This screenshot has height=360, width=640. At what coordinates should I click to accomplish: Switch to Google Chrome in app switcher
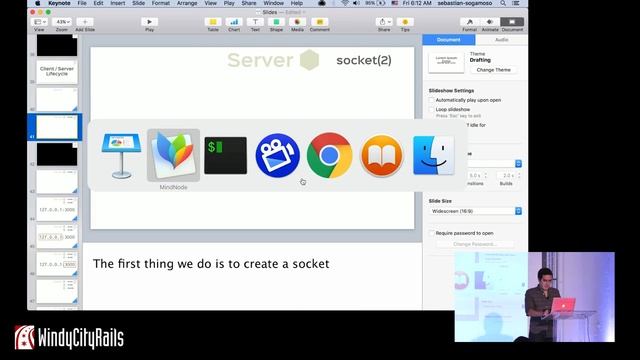tap(329, 156)
